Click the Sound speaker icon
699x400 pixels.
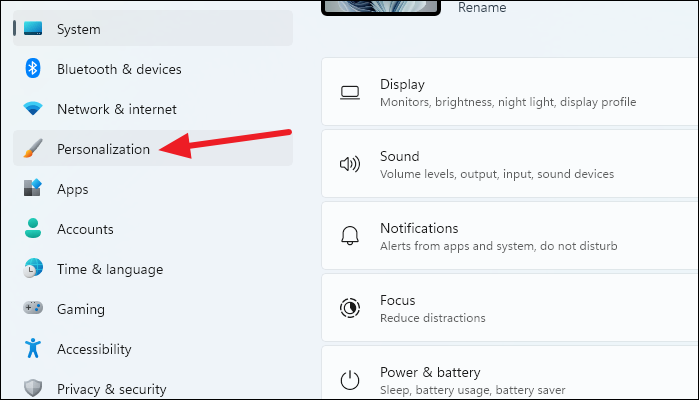pos(350,164)
